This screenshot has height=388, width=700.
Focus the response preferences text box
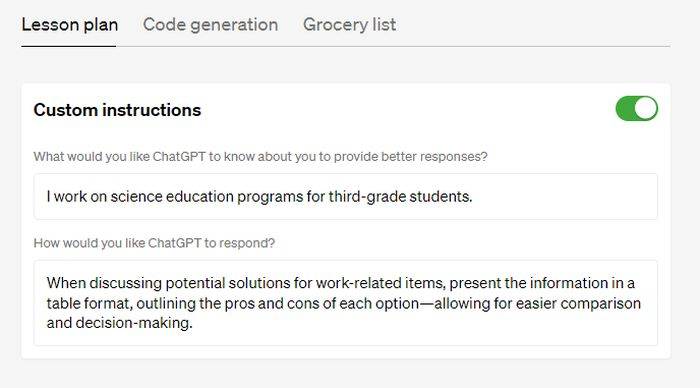tap(346, 303)
